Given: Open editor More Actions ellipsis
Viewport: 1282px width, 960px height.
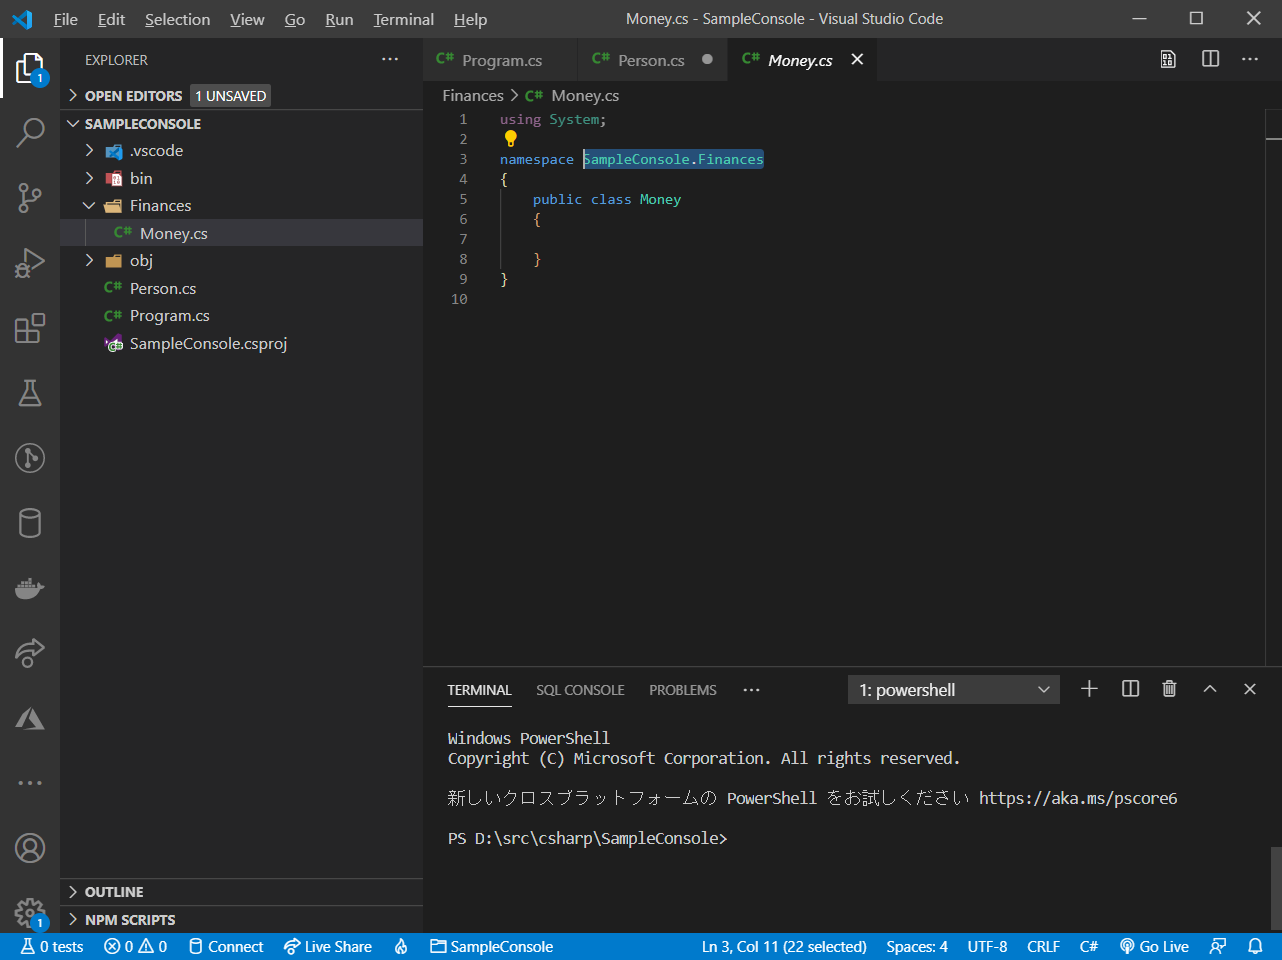Looking at the screenshot, I should click(1250, 59).
